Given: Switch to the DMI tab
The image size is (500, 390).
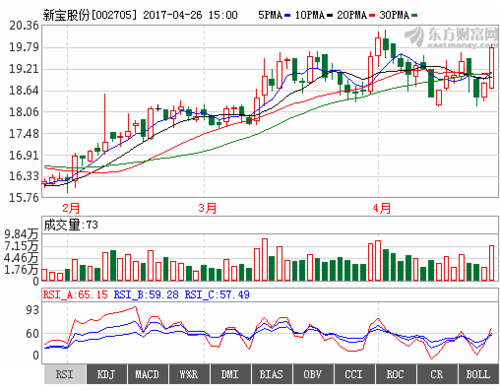Looking at the screenshot, I should coord(230,374).
